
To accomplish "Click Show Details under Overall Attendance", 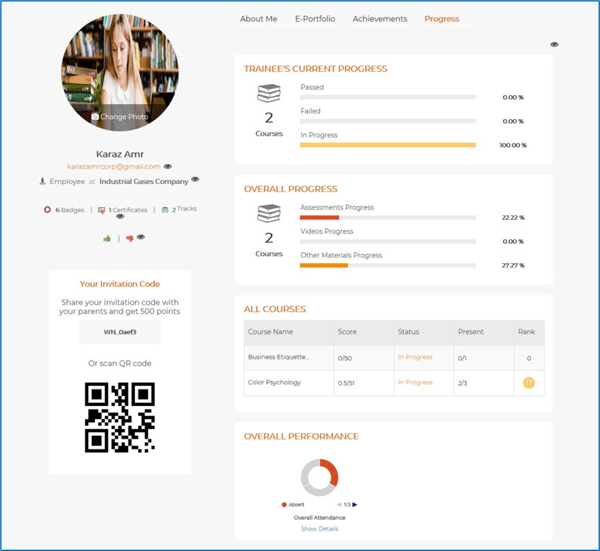I will tap(320, 529).
